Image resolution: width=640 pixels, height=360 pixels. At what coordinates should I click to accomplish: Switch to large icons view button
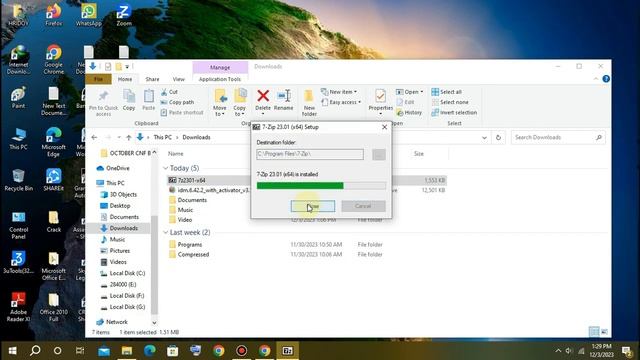coord(604,332)
